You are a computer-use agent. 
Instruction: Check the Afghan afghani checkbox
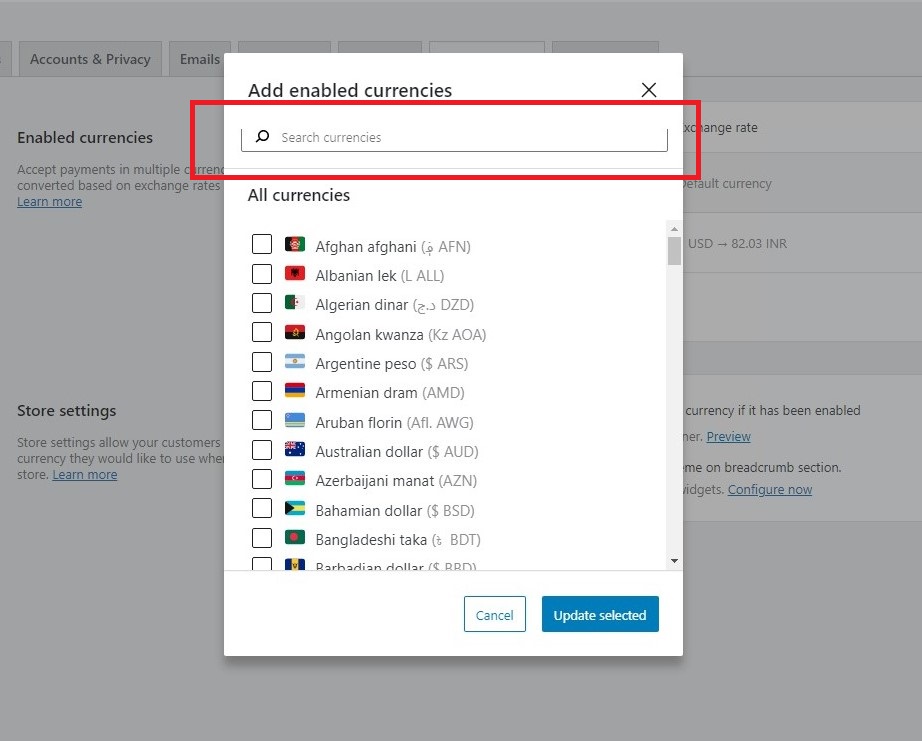pyautogui.click(x=262, y=245)
